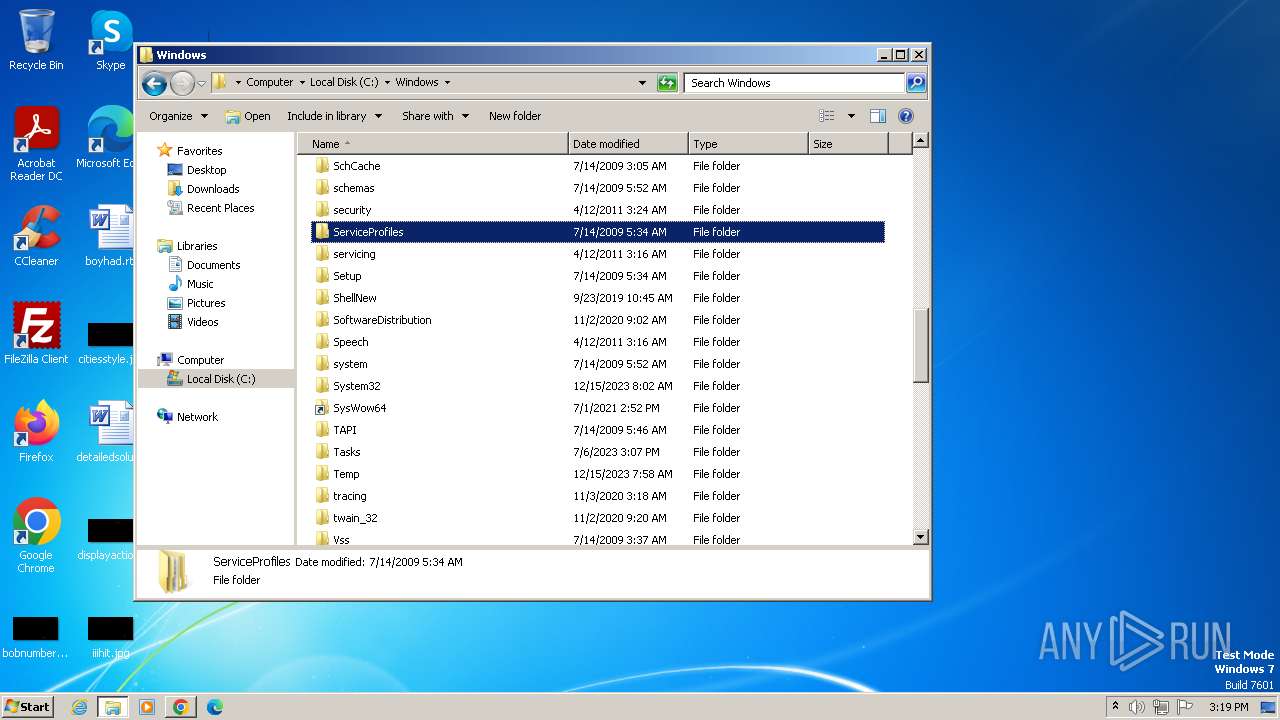Viewport: 1280px width, 720px height.
Task: Click the change view icon
Action: (x=827, y=116)
